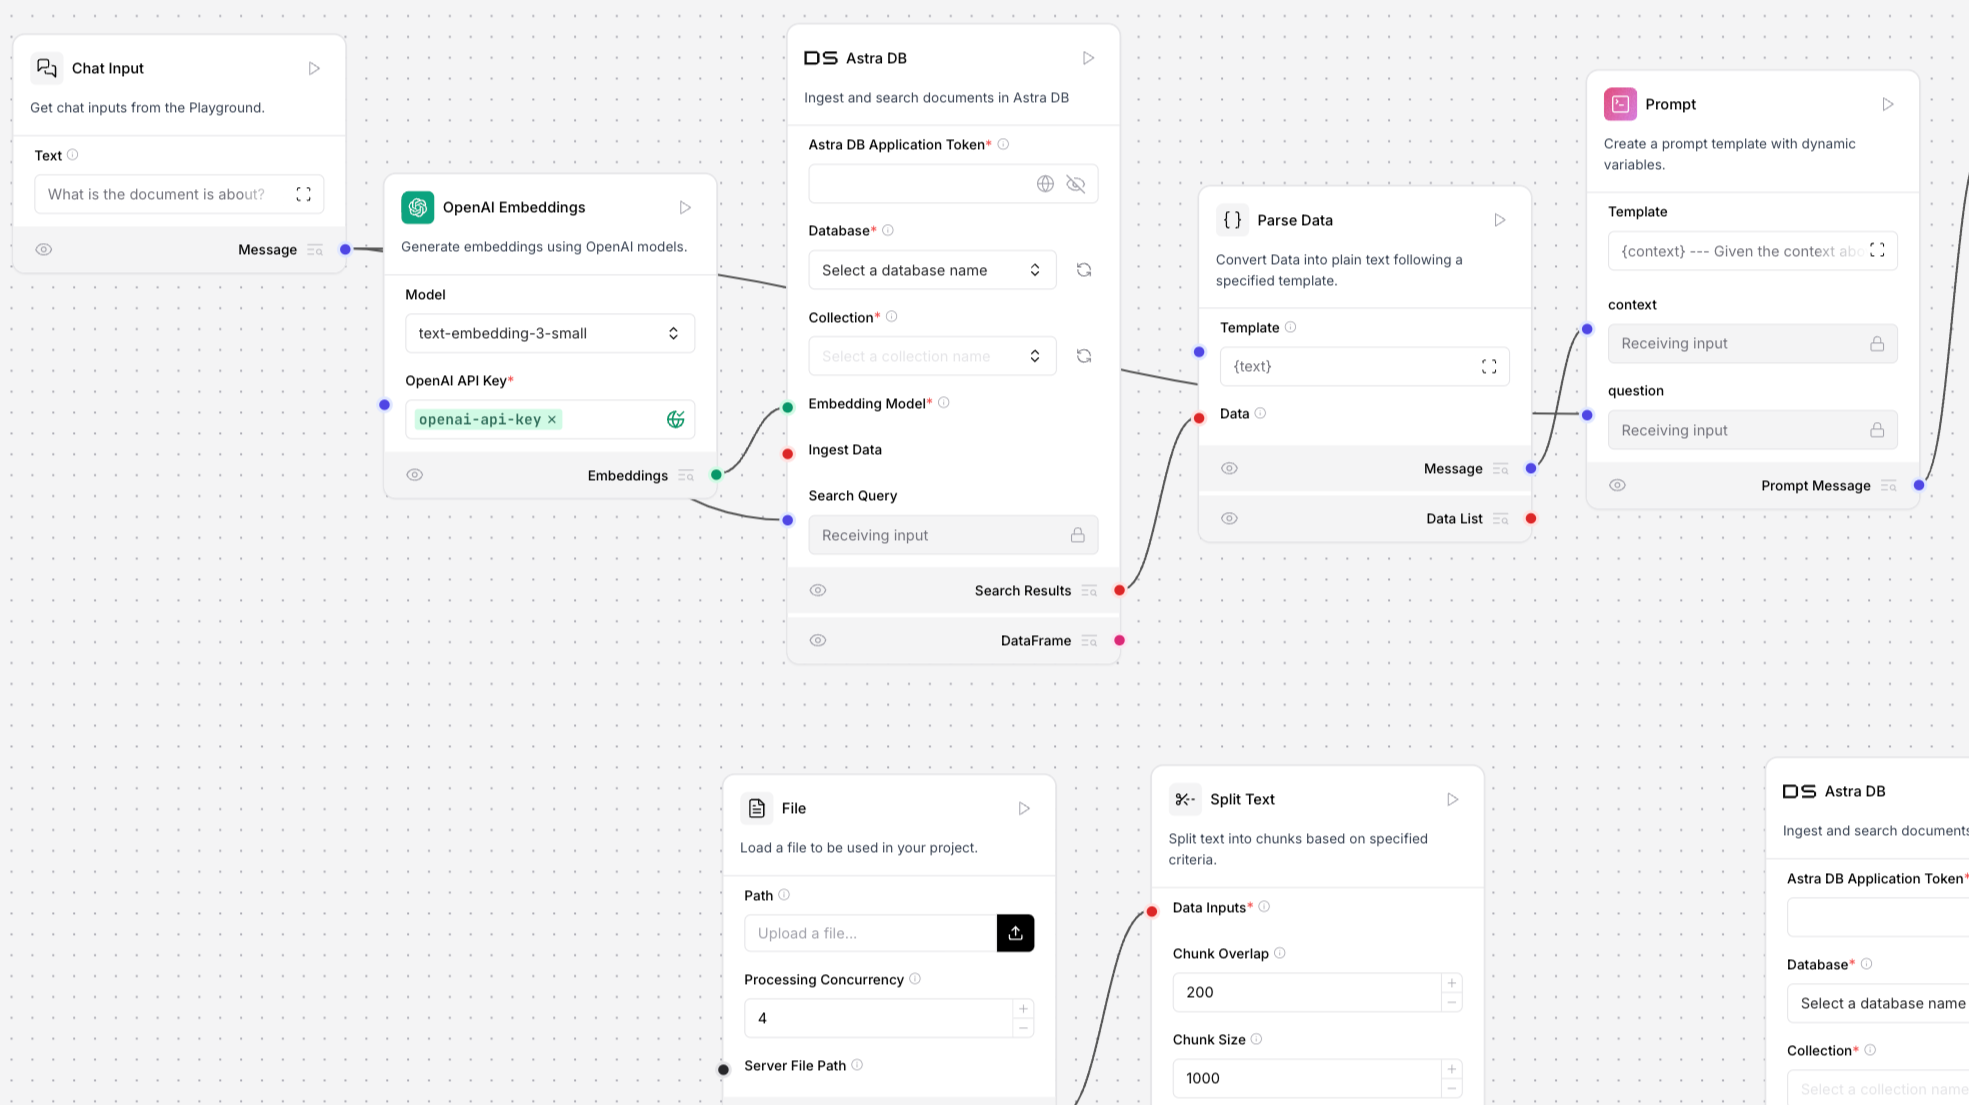Screen dimensions: 1969x1105
Task: Expand the Parse Data template with fullscreen icon
Action: pyautogui.click(x=1489, y=366)
